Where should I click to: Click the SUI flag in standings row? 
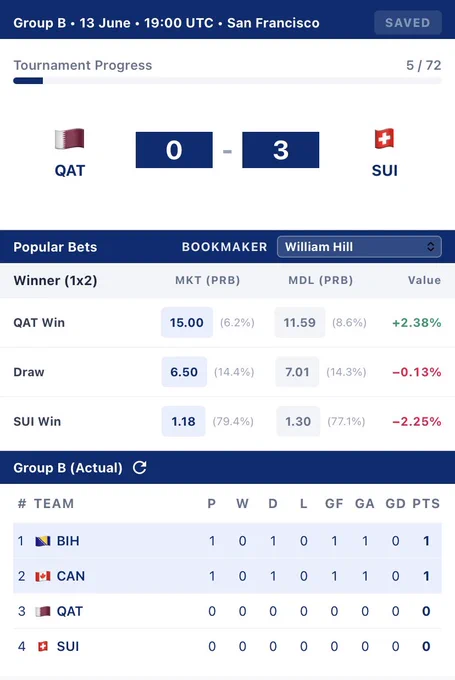click(43, 646)
